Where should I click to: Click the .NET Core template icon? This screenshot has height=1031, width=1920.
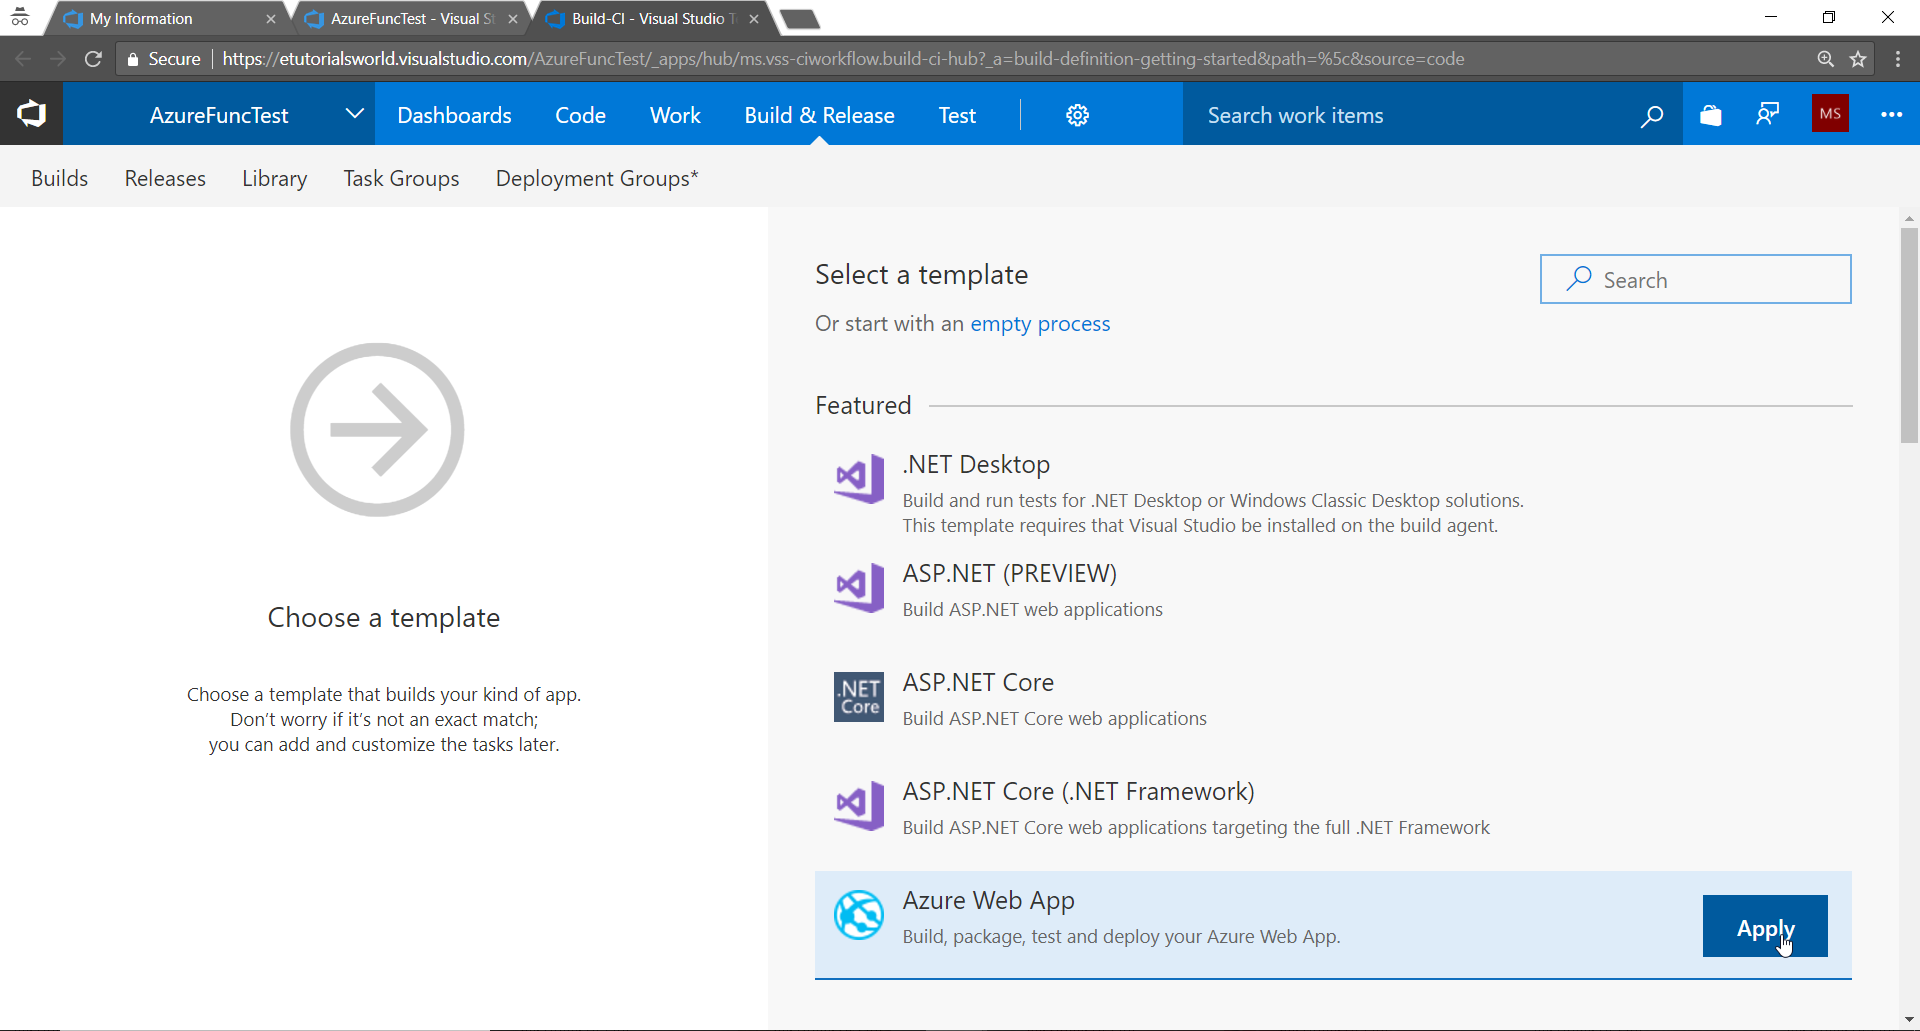(859, 697)
